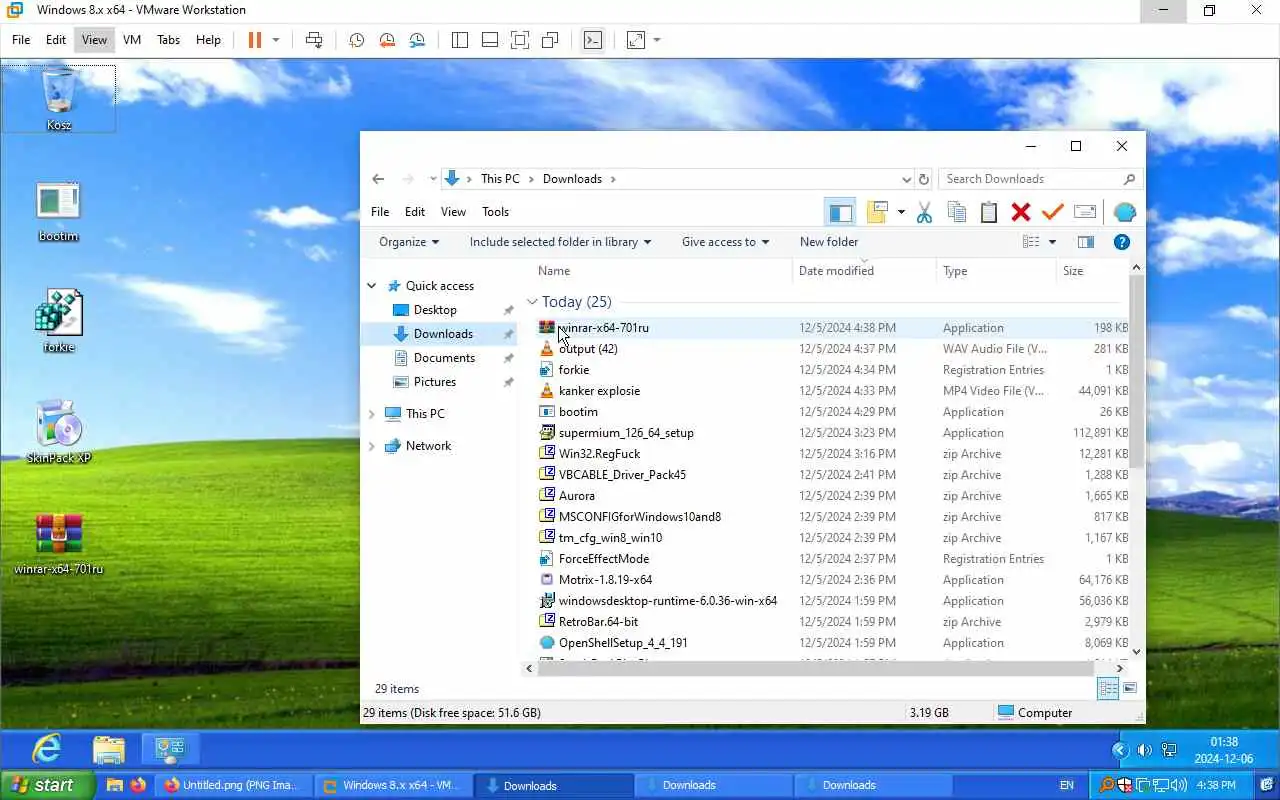Select the forkie desktop registry icon
This screenshot has width=1280, height=800.
tap(59, 321)
